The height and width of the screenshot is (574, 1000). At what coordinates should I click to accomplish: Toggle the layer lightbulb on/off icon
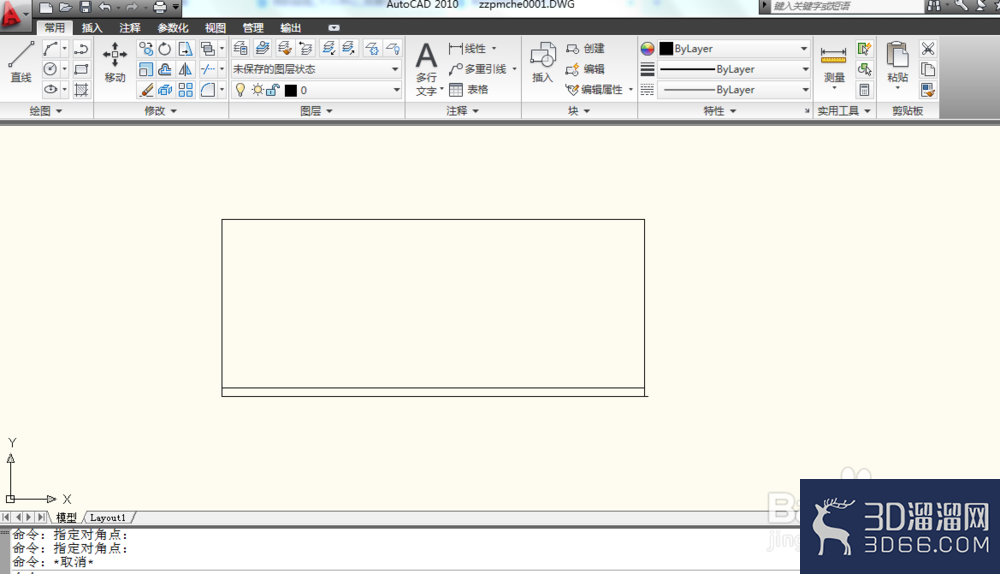[240, 90]
